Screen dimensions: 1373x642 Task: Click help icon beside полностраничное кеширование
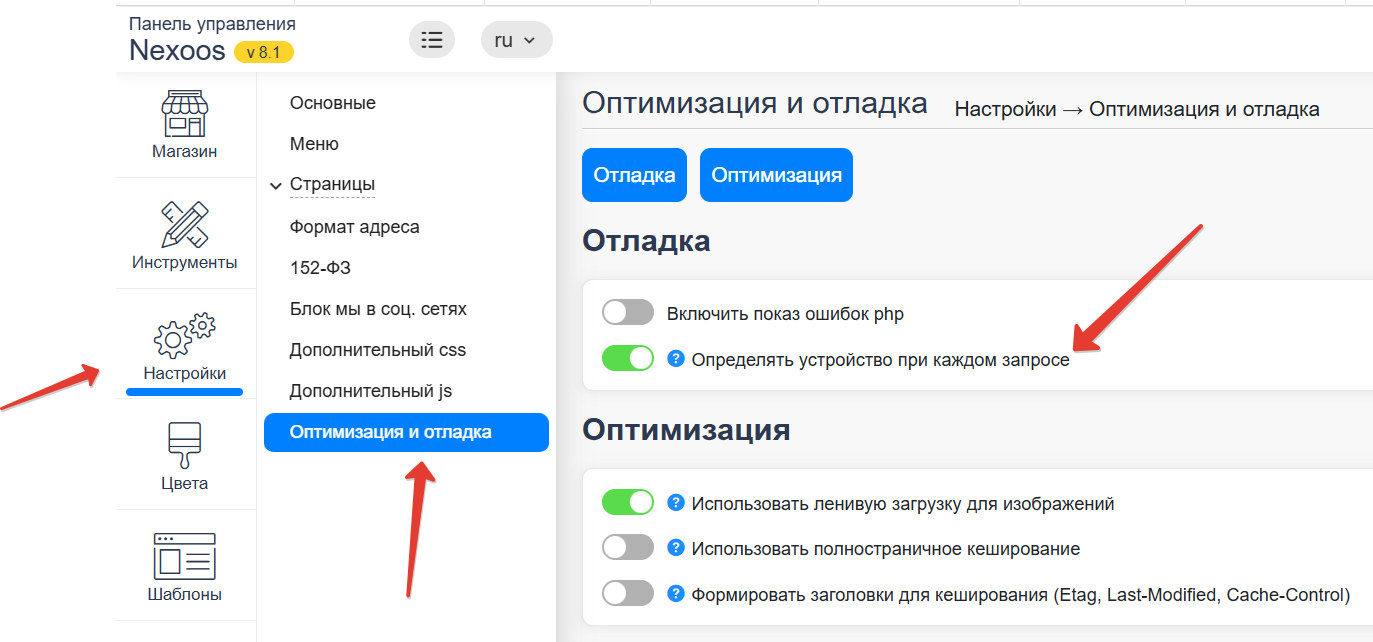676,548
